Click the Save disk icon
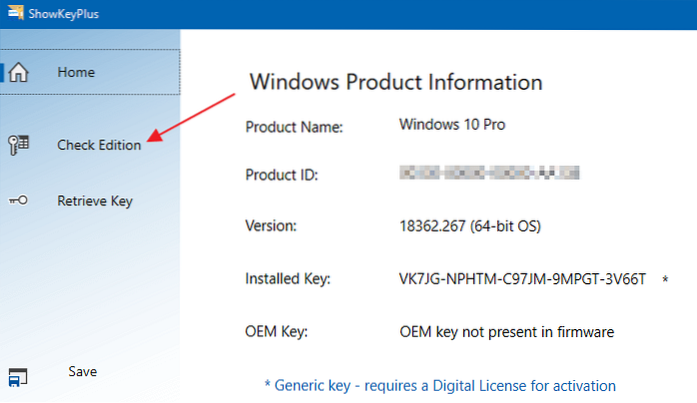Image resolution: width=697 pixels, height=403 pixels. click(x=18, y=377)
